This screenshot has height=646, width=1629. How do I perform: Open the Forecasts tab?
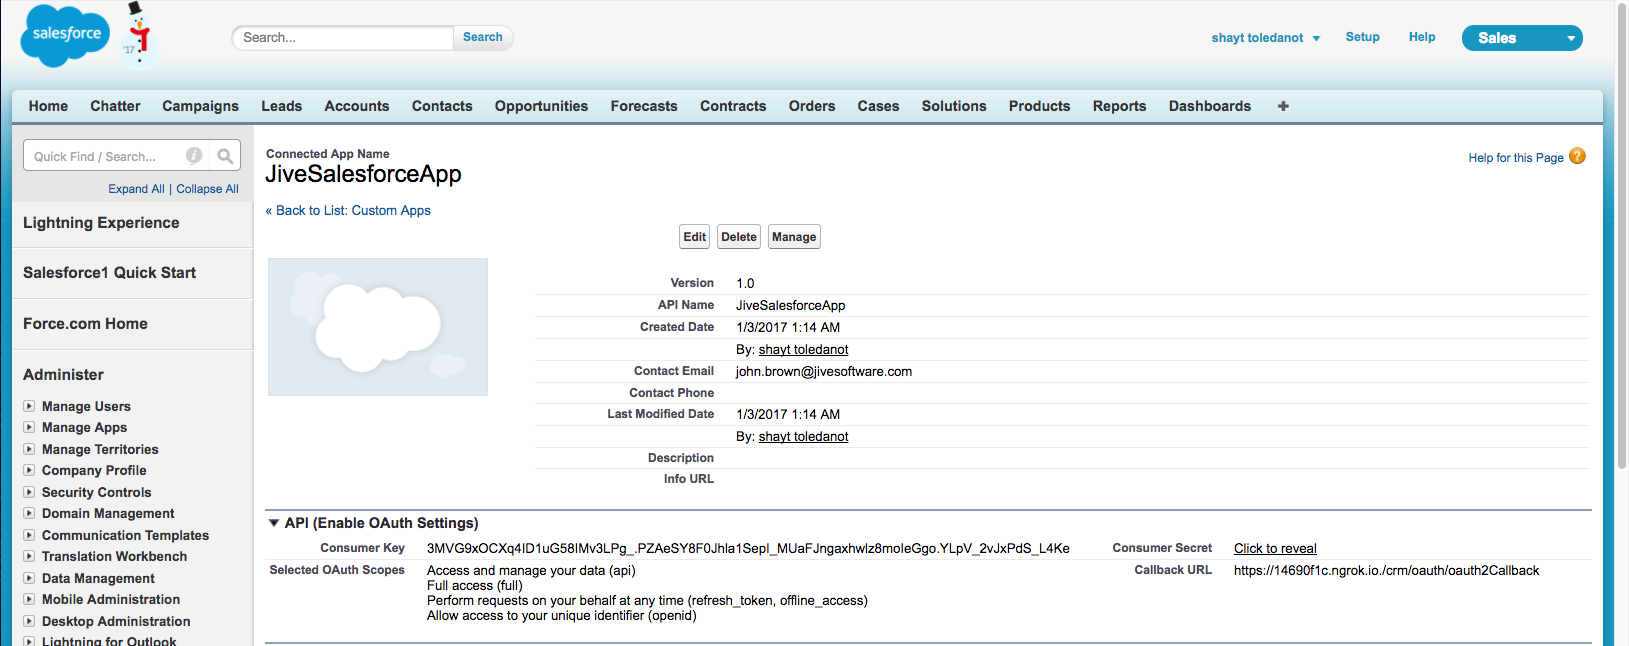pos(644,106)
